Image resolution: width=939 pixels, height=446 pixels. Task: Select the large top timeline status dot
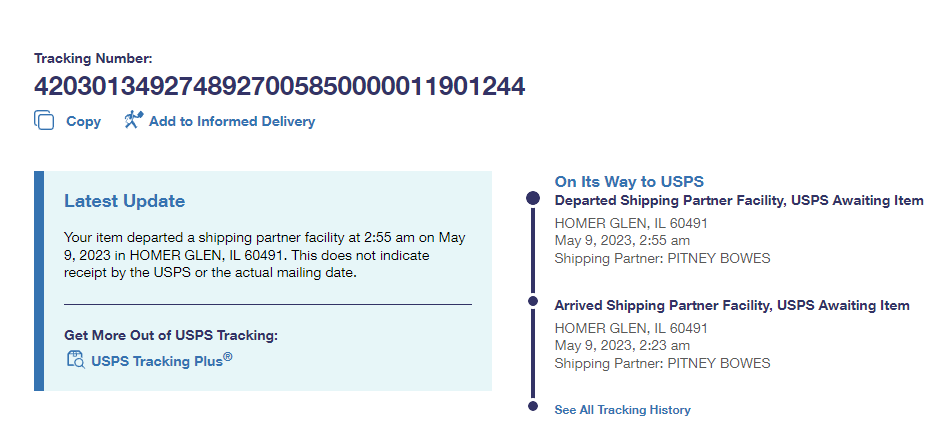pos(533,199)
